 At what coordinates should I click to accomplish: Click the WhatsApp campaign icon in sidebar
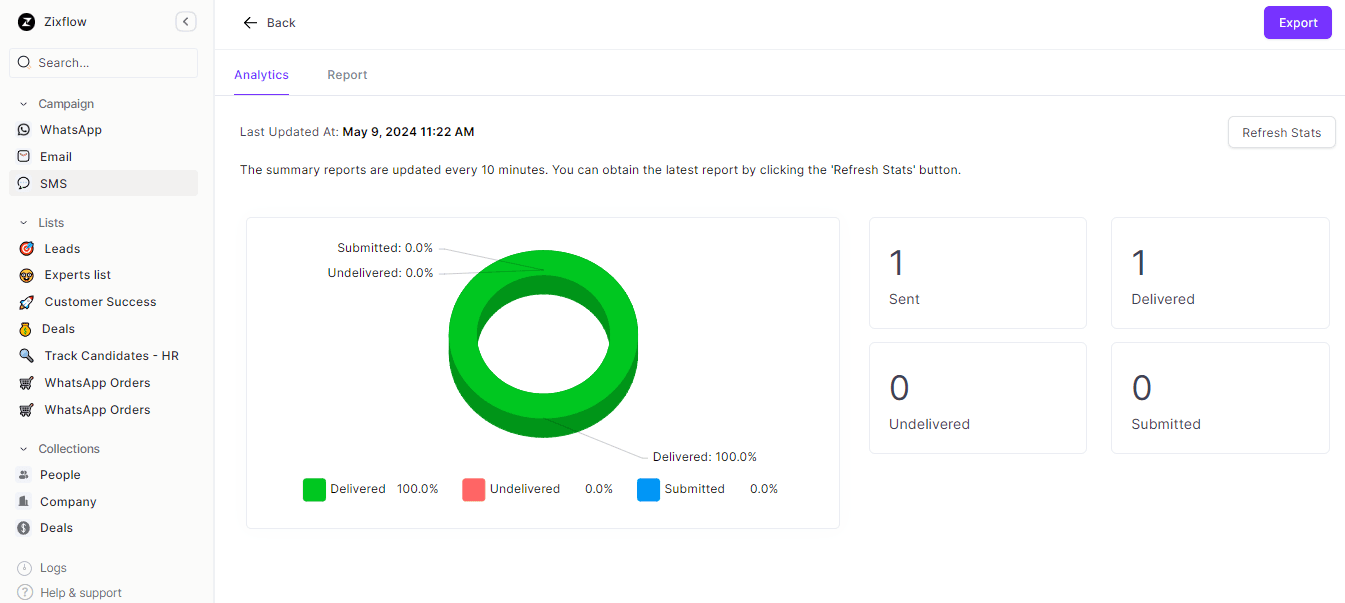(24, 130)
